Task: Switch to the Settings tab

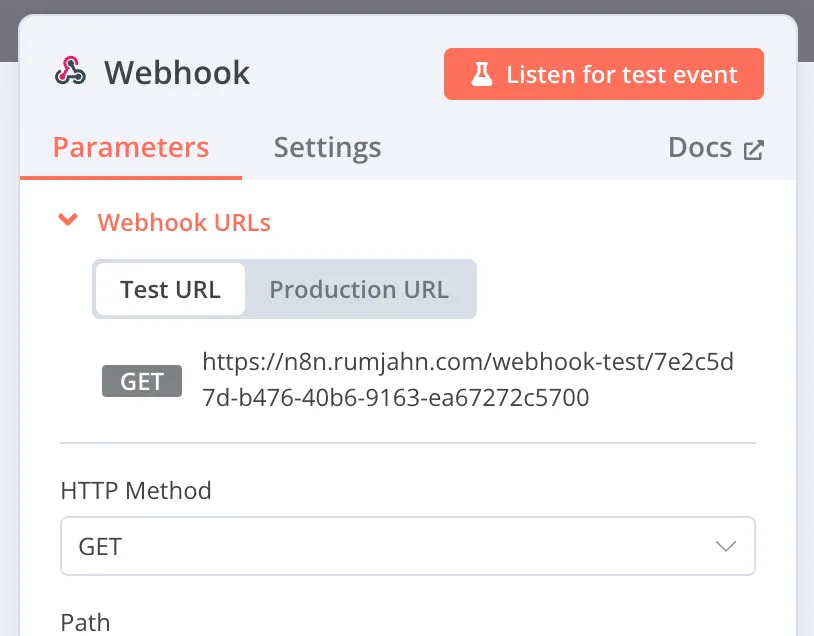Action: tap(327, 148)
